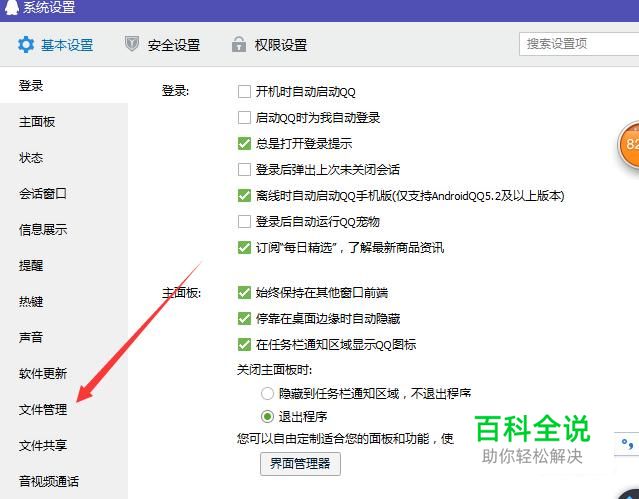Click the orange 82 floating ball
The image size is (639, 499).
[x=629, y=144]
